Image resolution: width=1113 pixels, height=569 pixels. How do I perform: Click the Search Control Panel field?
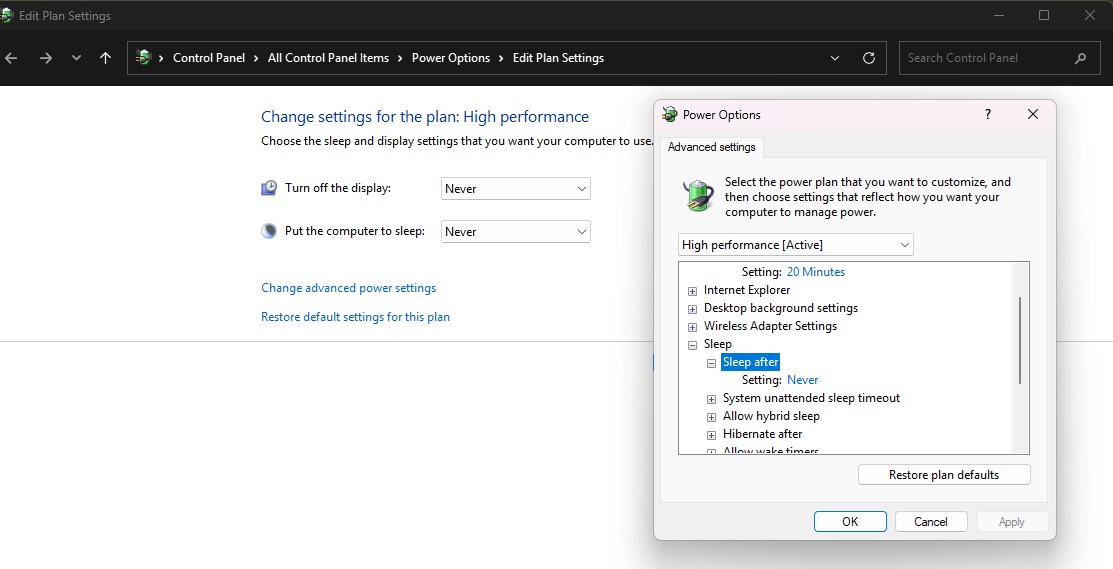(985, 58)
